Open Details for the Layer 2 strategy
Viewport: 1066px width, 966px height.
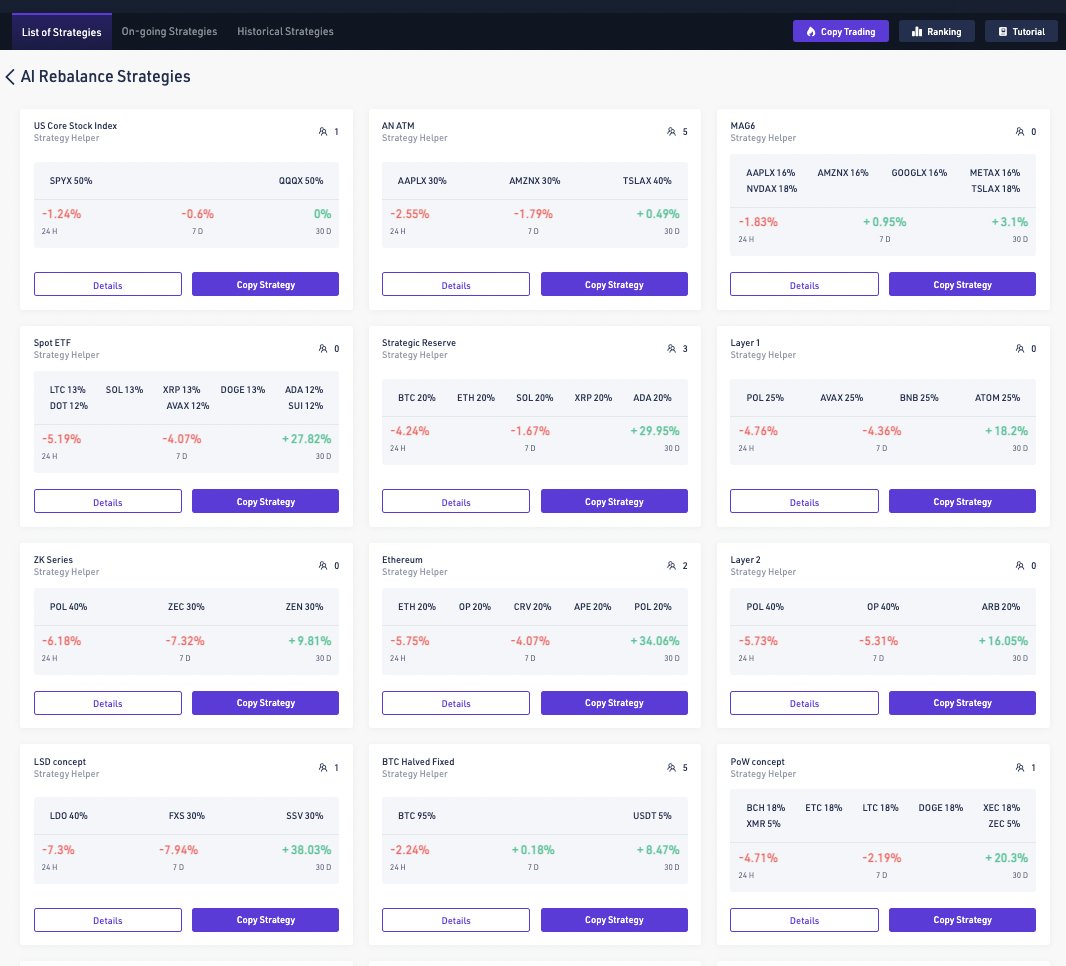[804, 703]
